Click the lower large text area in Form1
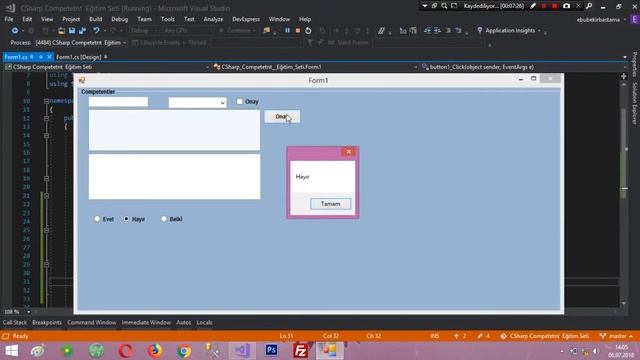640x360 pixels. [x=174, y=177]
